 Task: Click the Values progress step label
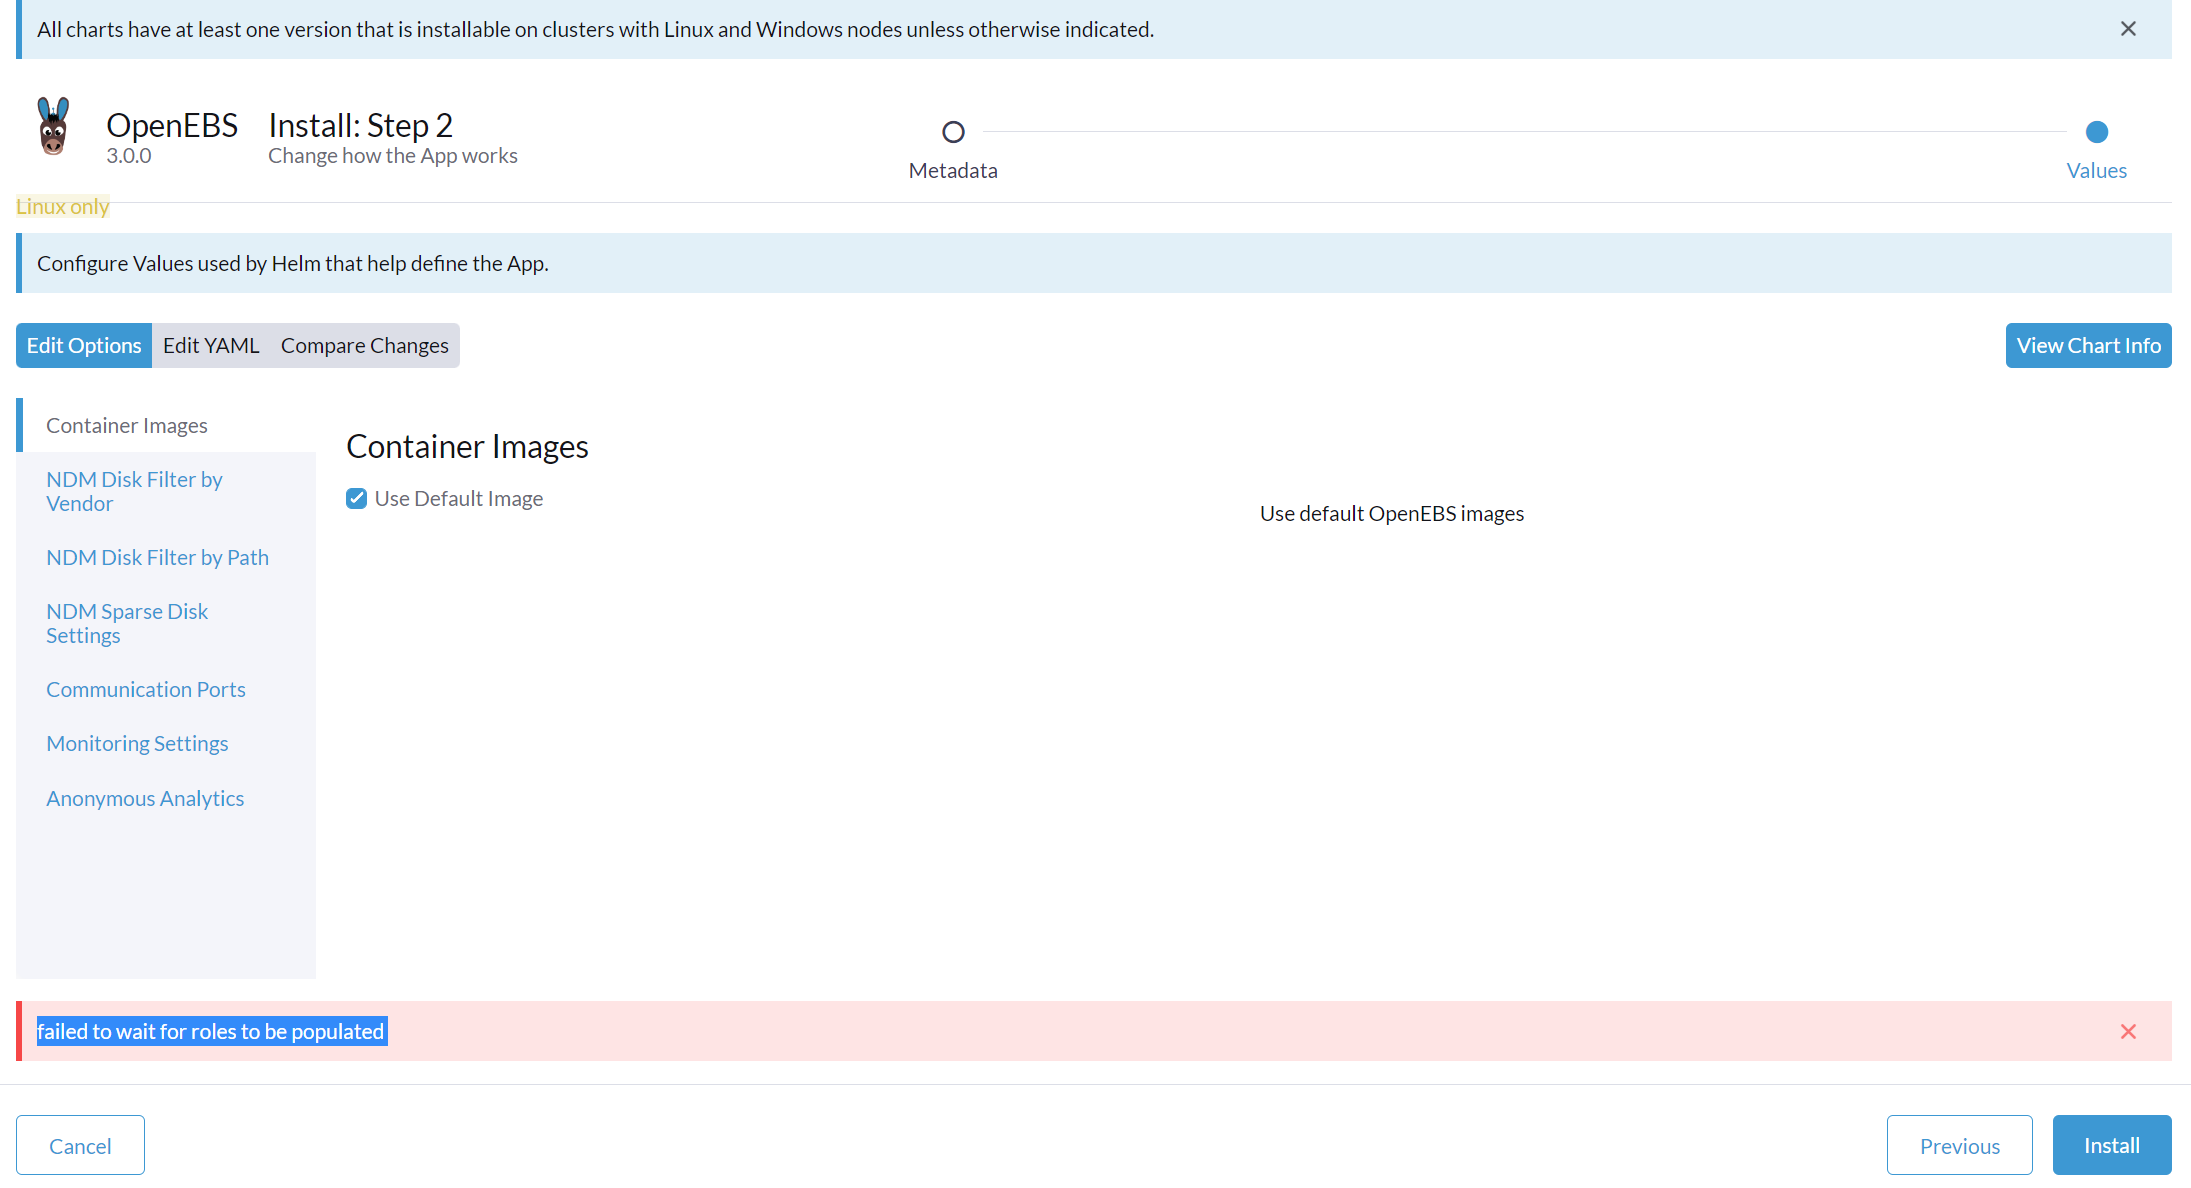click(x=2096, y=170)
